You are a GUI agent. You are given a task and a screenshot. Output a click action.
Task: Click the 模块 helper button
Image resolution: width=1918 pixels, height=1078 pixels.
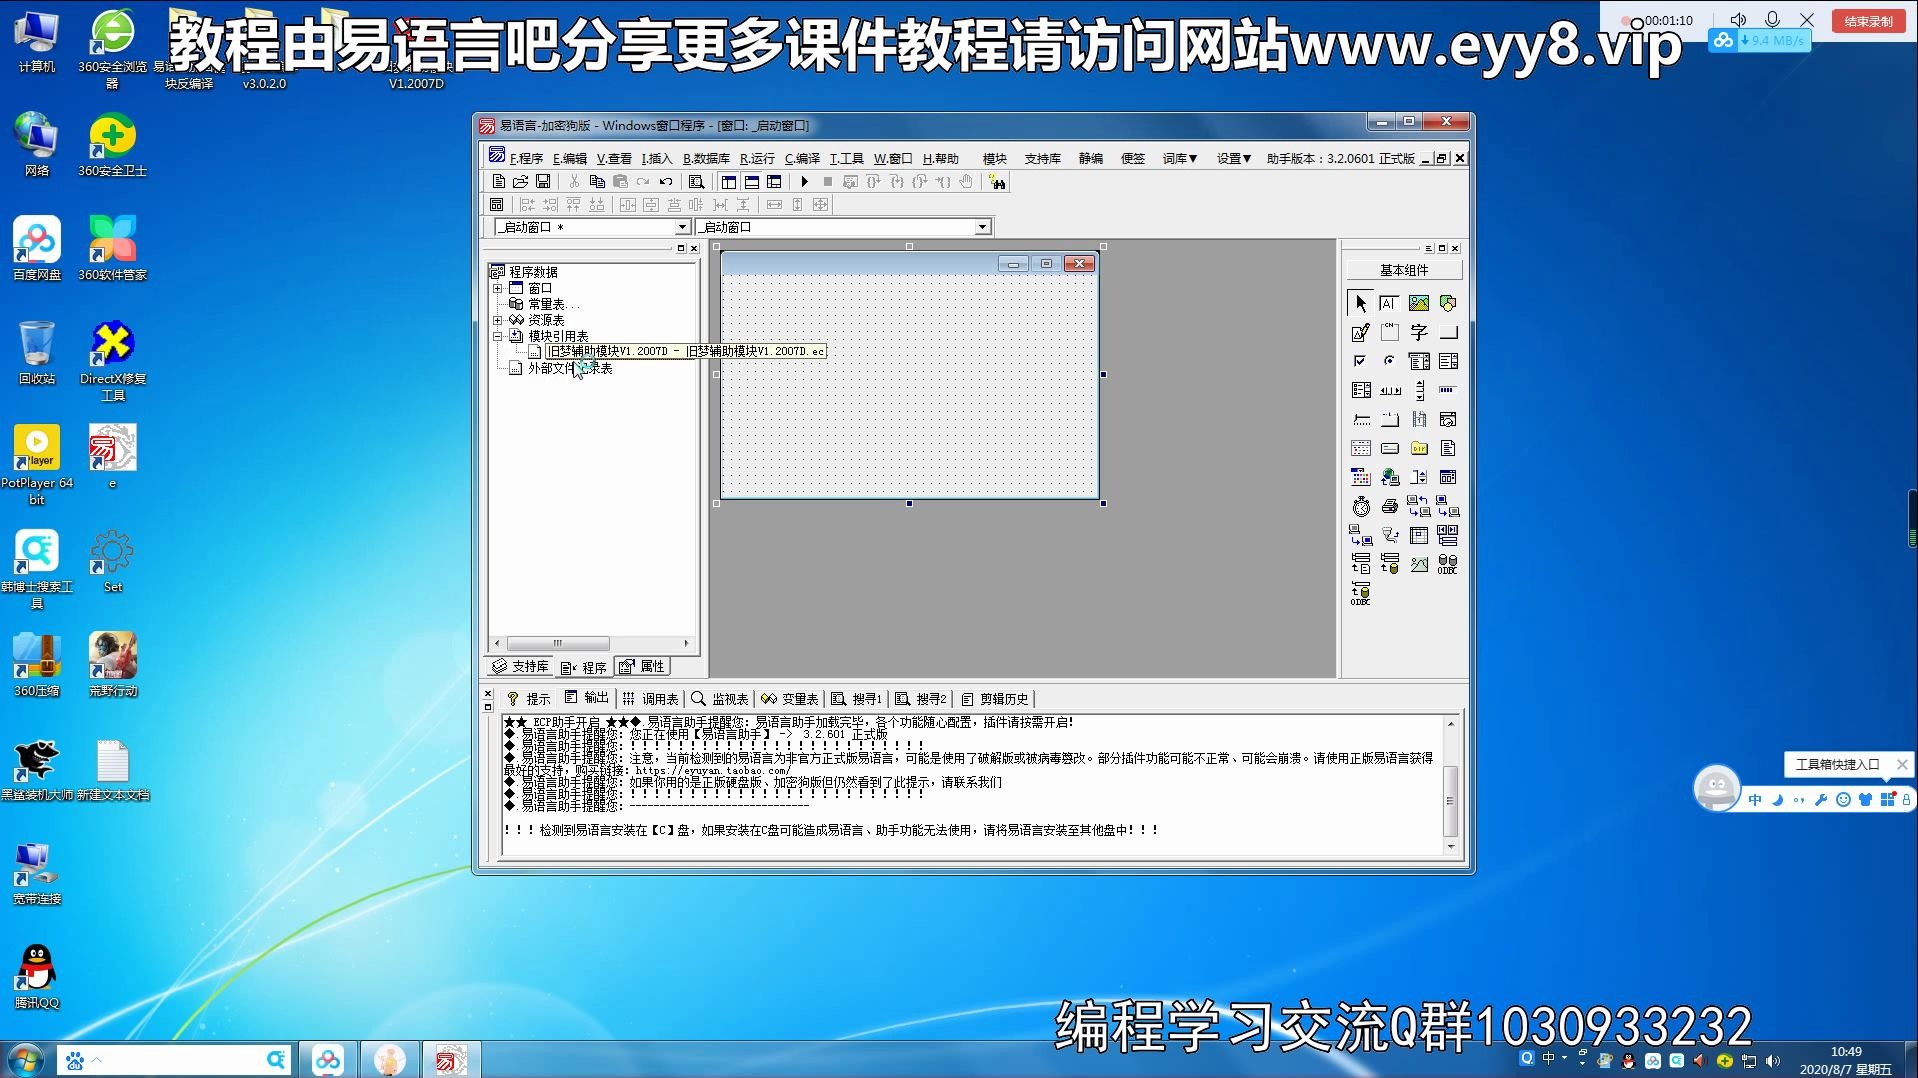coord(994,158)
